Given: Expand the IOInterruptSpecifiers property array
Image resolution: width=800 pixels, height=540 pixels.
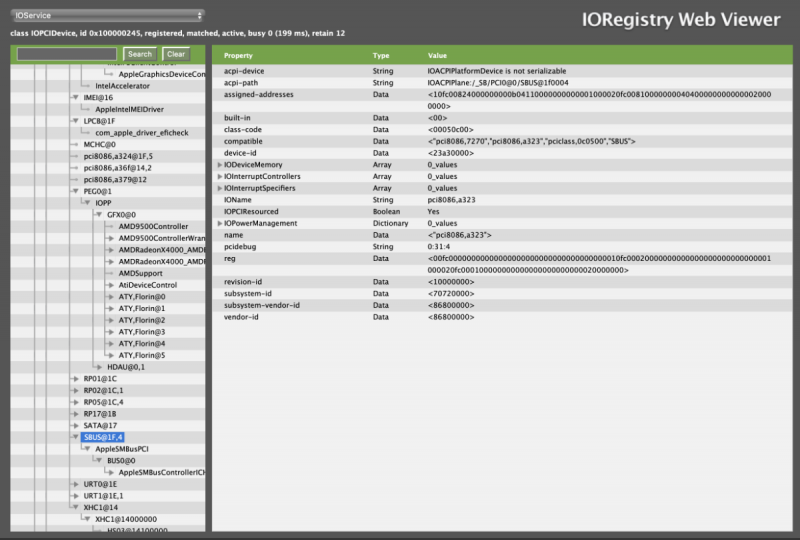Looking at the screenshot, I should [220, 188].
